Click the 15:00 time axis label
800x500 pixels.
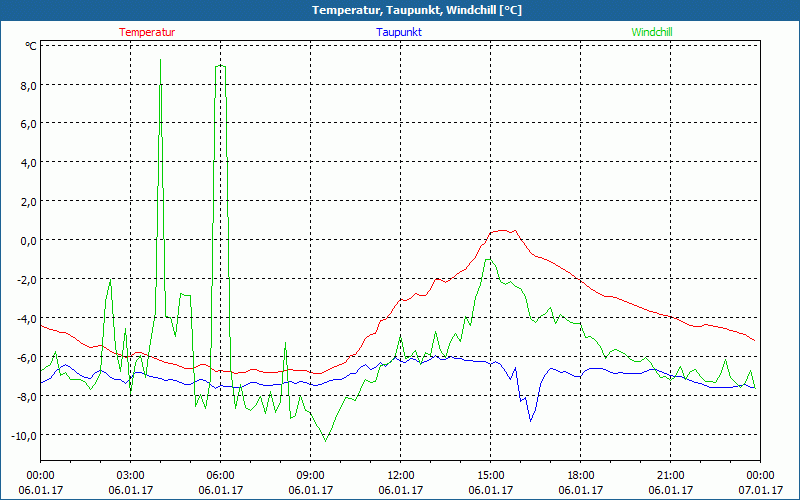pos(491,476)
